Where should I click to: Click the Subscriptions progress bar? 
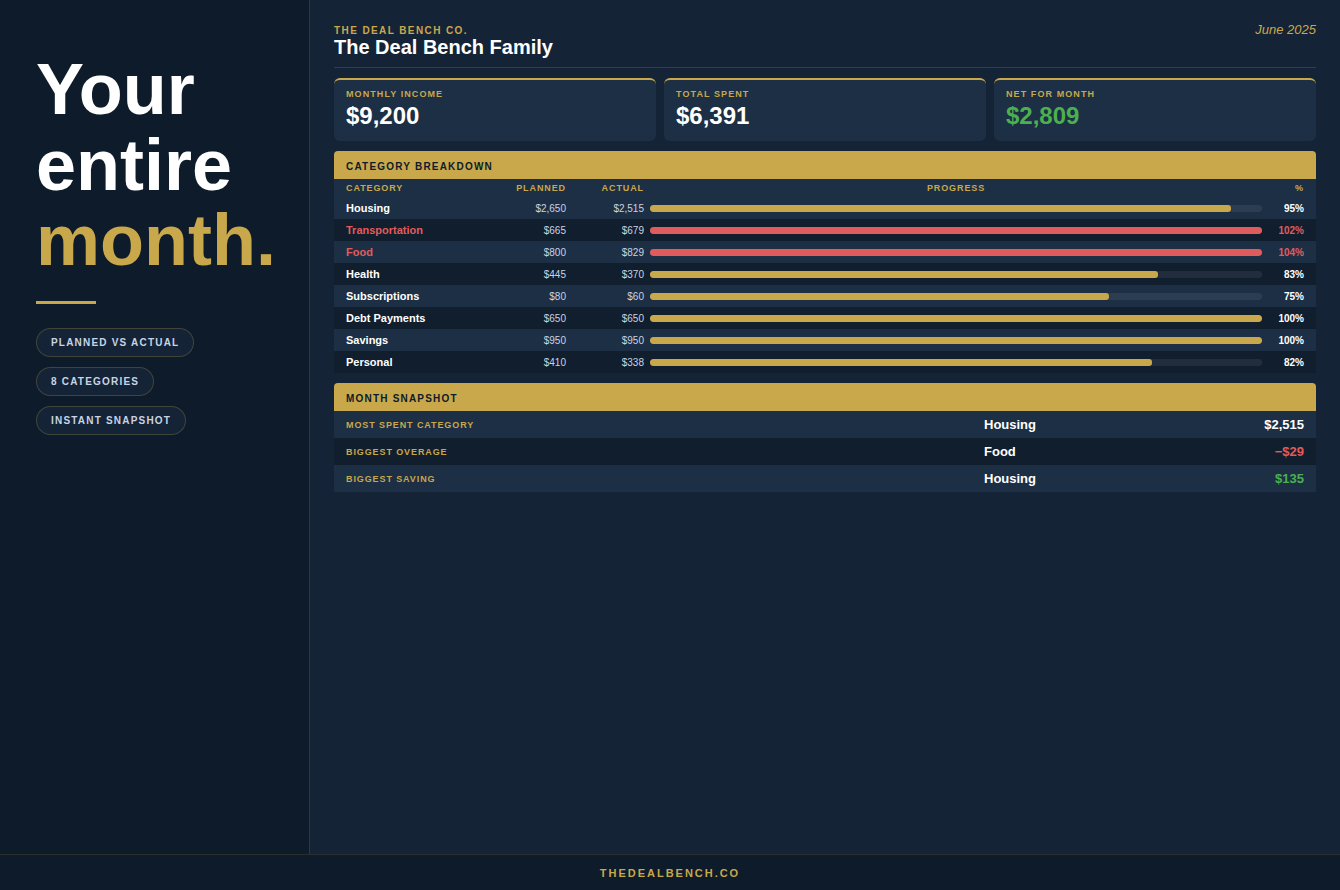click(x=956, y=296)
